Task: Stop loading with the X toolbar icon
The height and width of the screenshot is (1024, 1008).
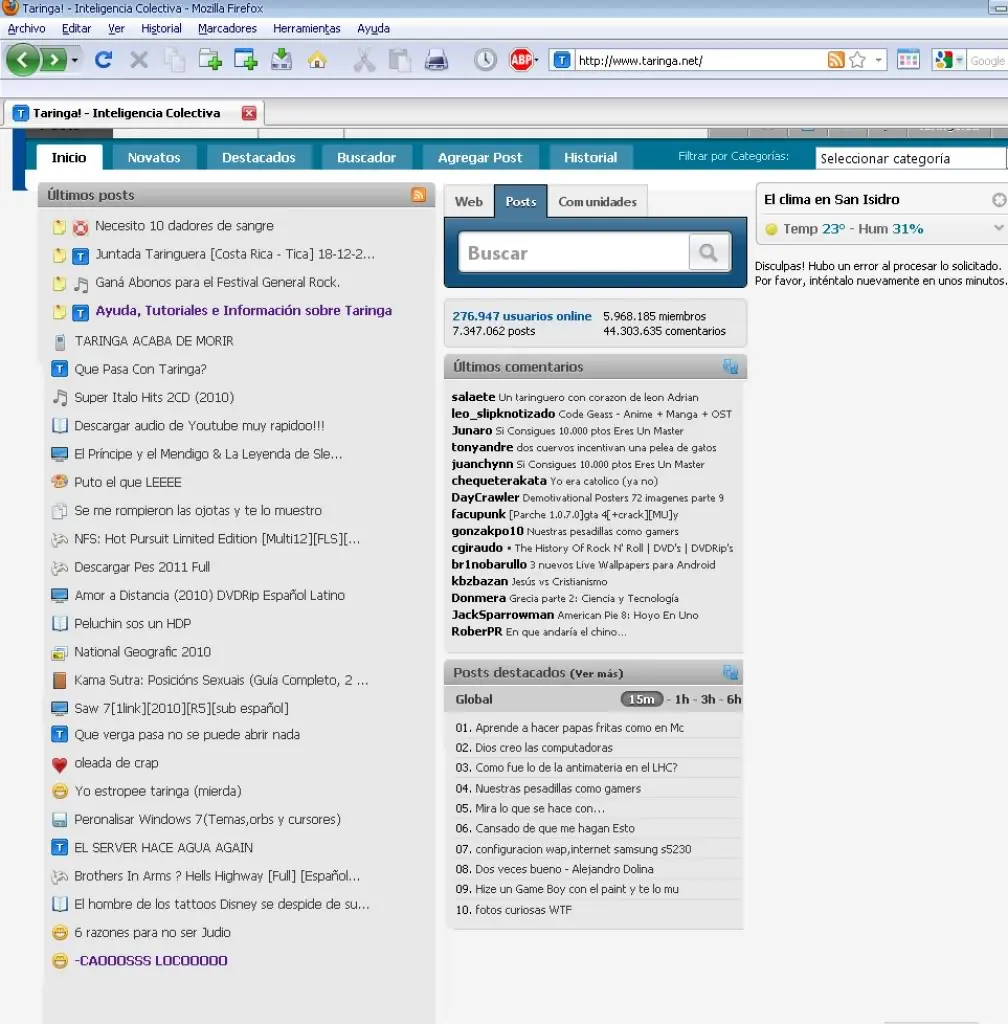Action: [138, 60]
